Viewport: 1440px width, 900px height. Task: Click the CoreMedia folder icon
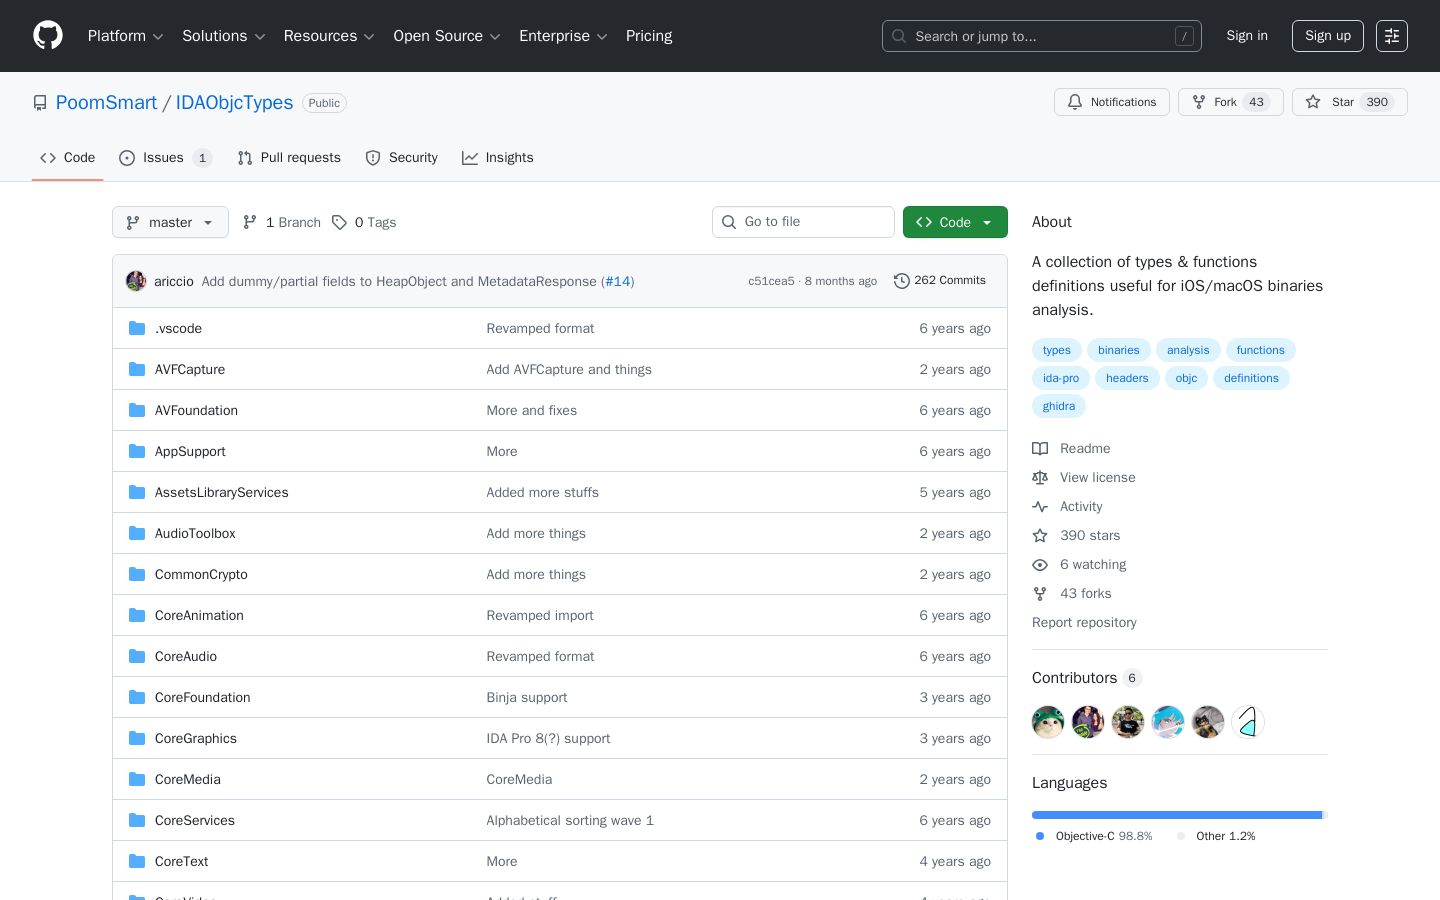coord(137,779)
